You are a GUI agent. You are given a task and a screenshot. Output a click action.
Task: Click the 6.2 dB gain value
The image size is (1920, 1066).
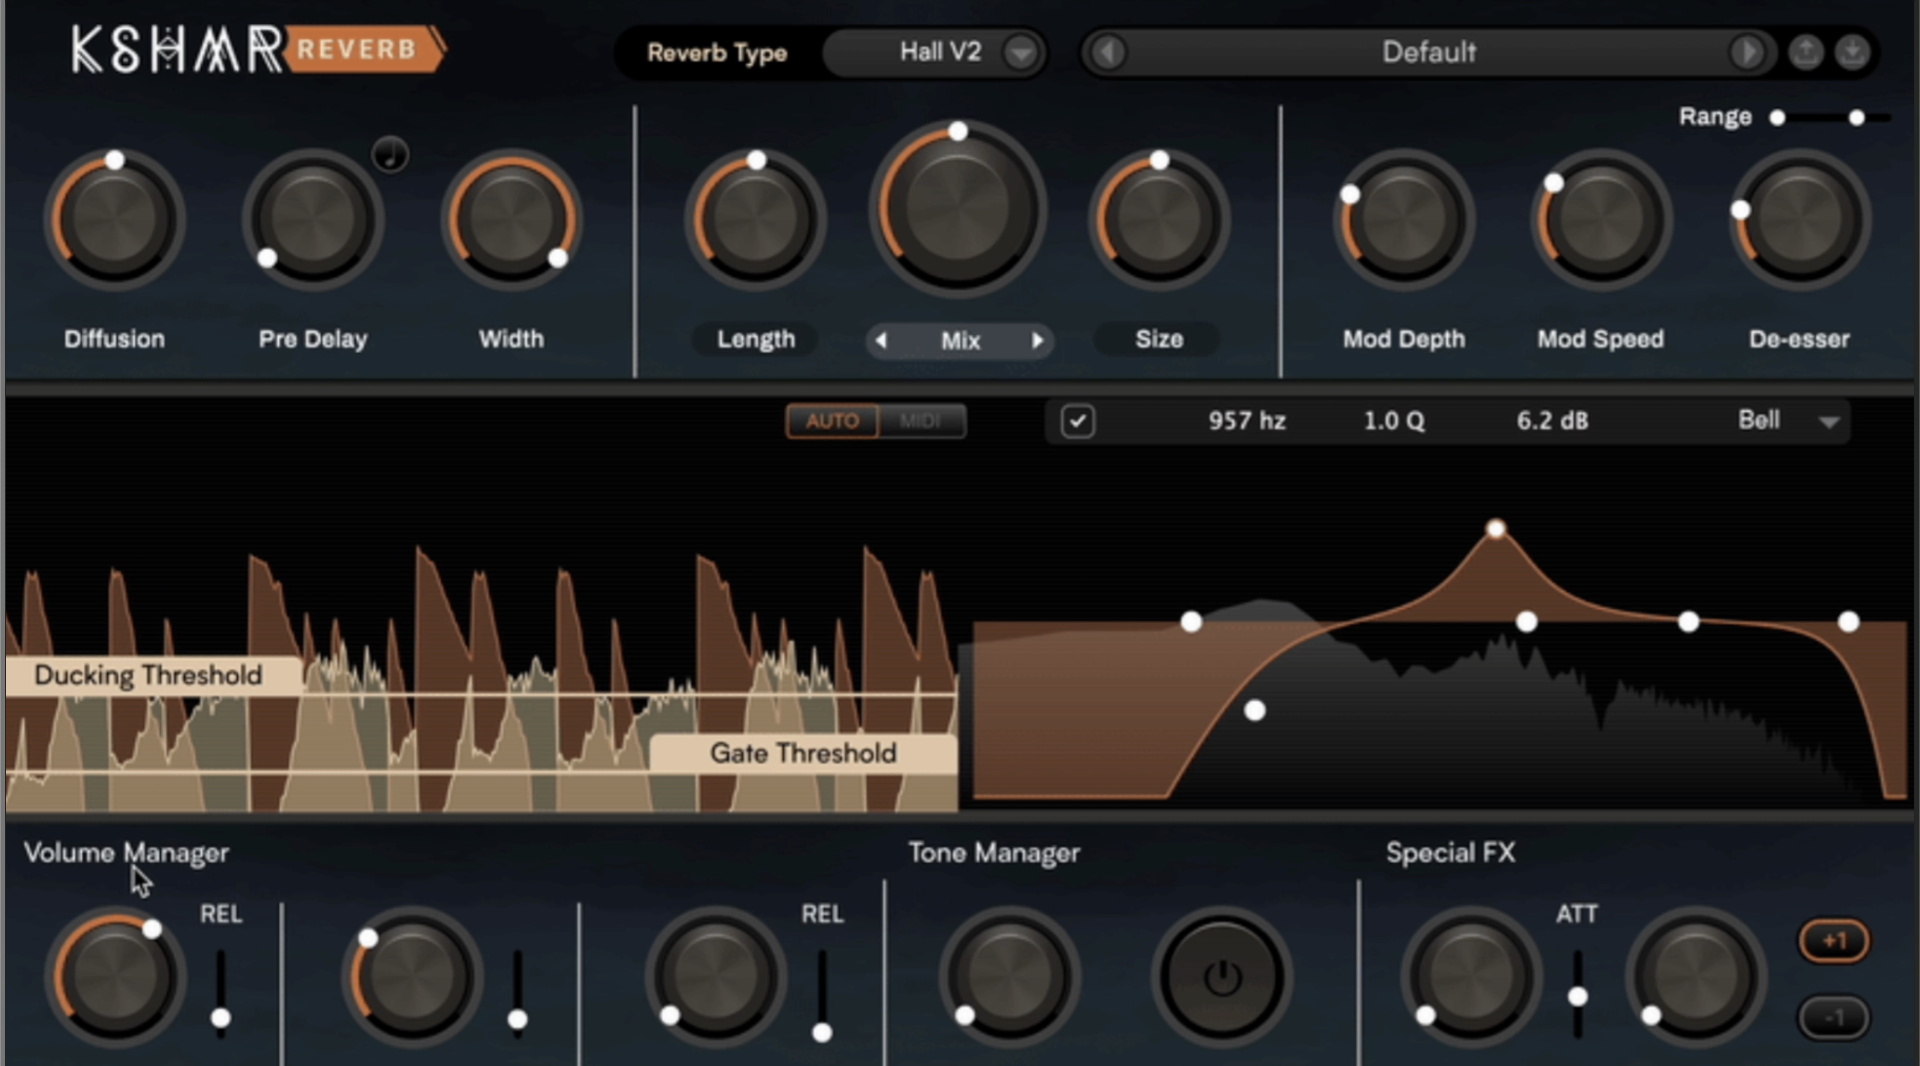pos(1552,421)
